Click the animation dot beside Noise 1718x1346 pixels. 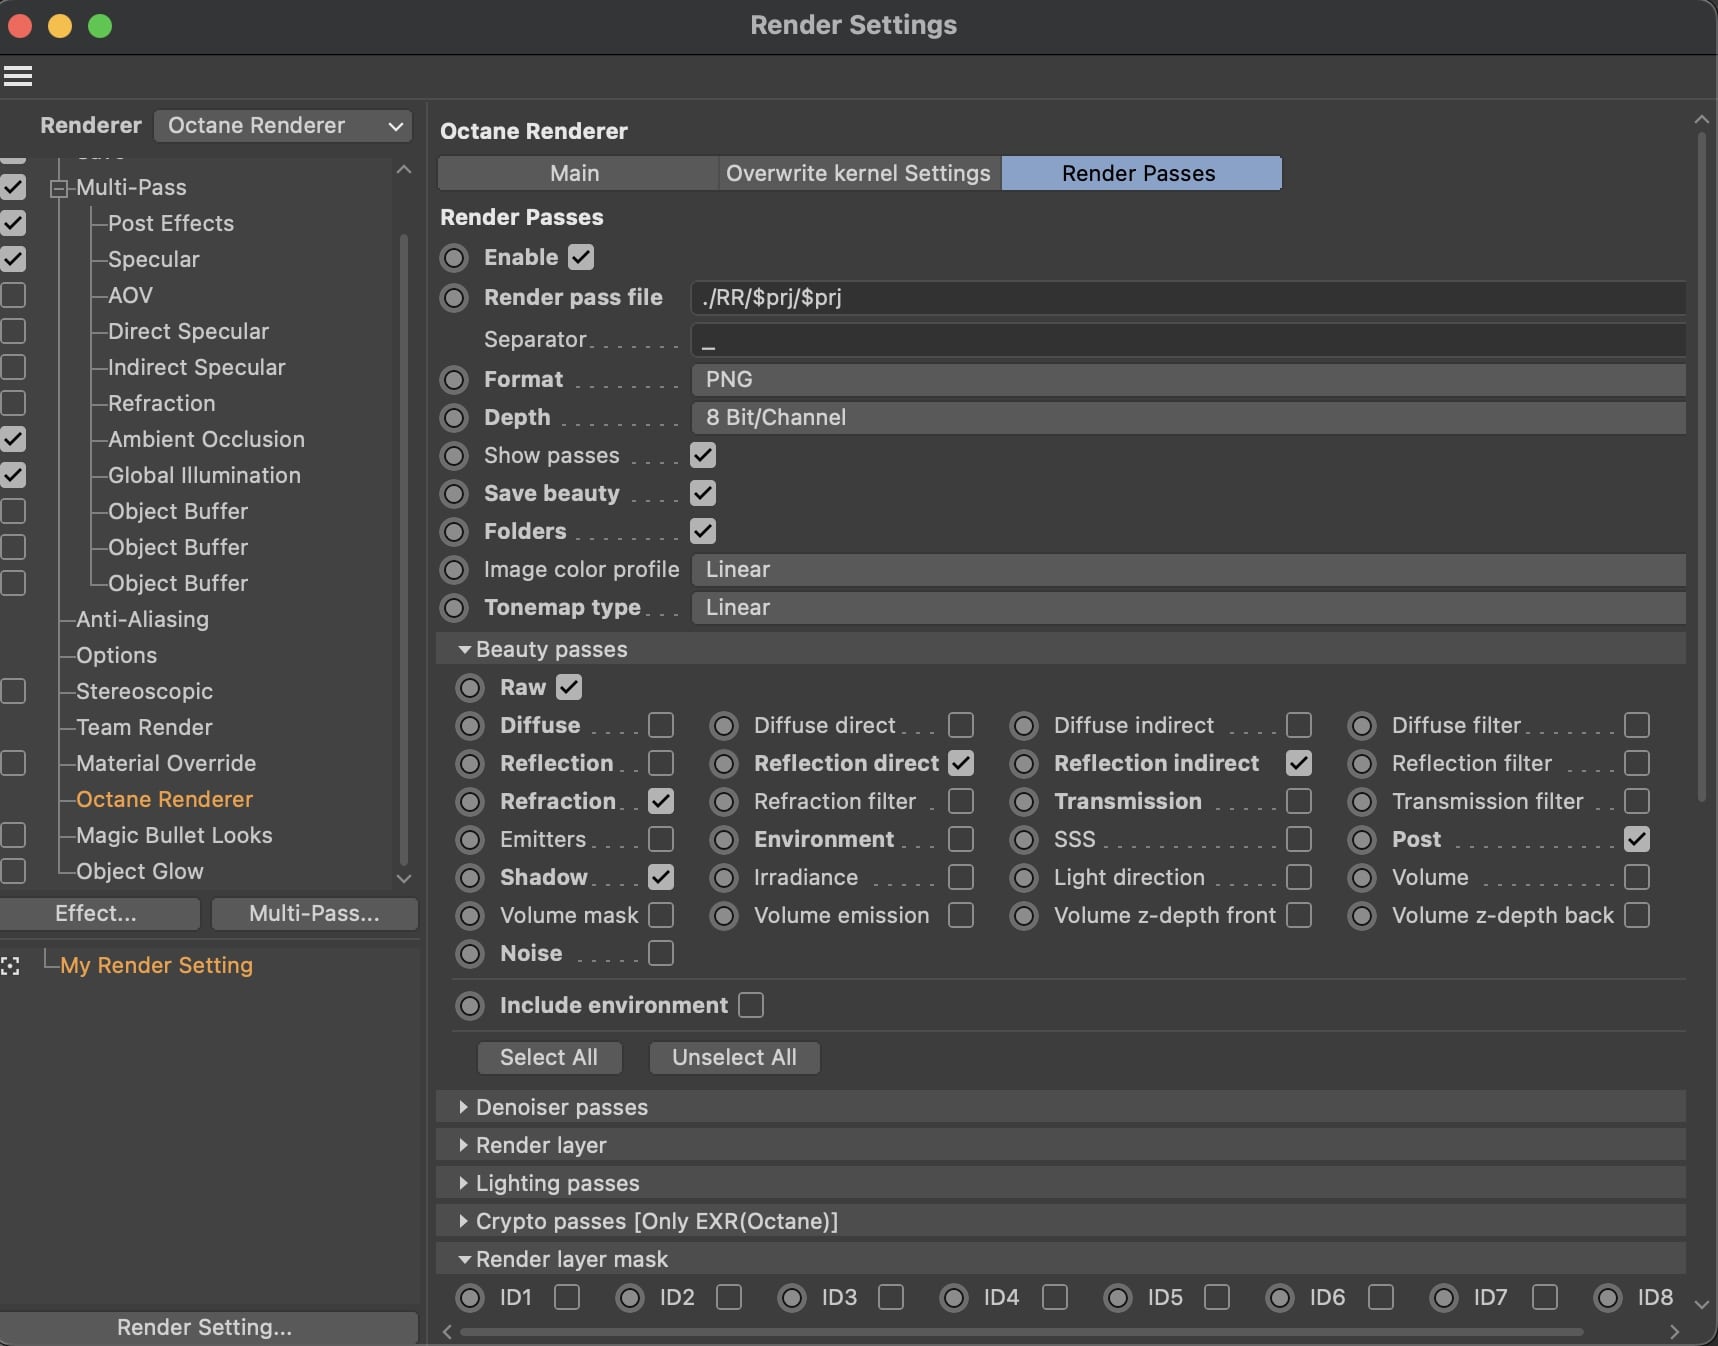[470, 954]
